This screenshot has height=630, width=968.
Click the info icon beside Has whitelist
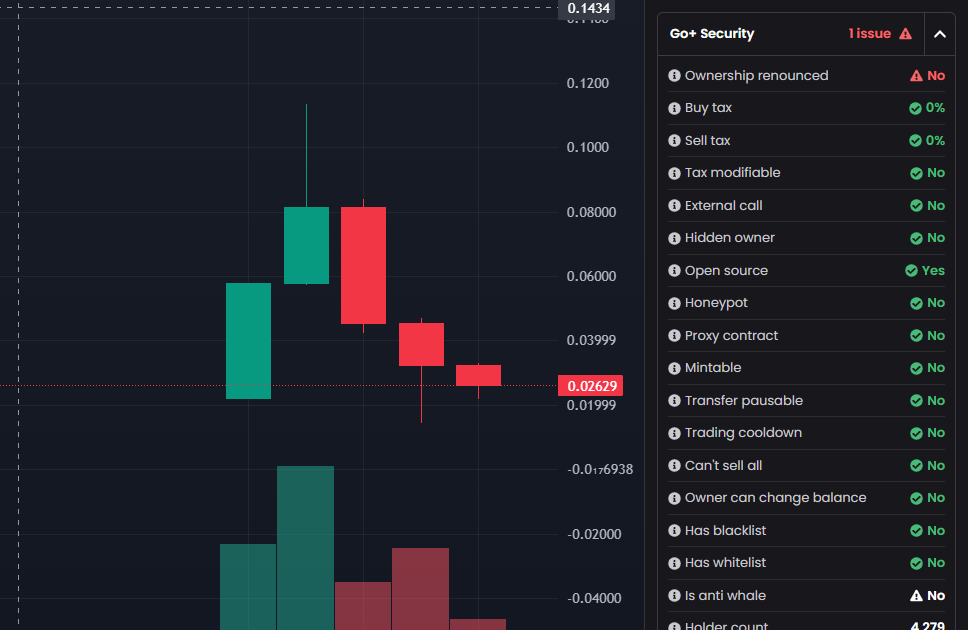[x=674, y=563]
